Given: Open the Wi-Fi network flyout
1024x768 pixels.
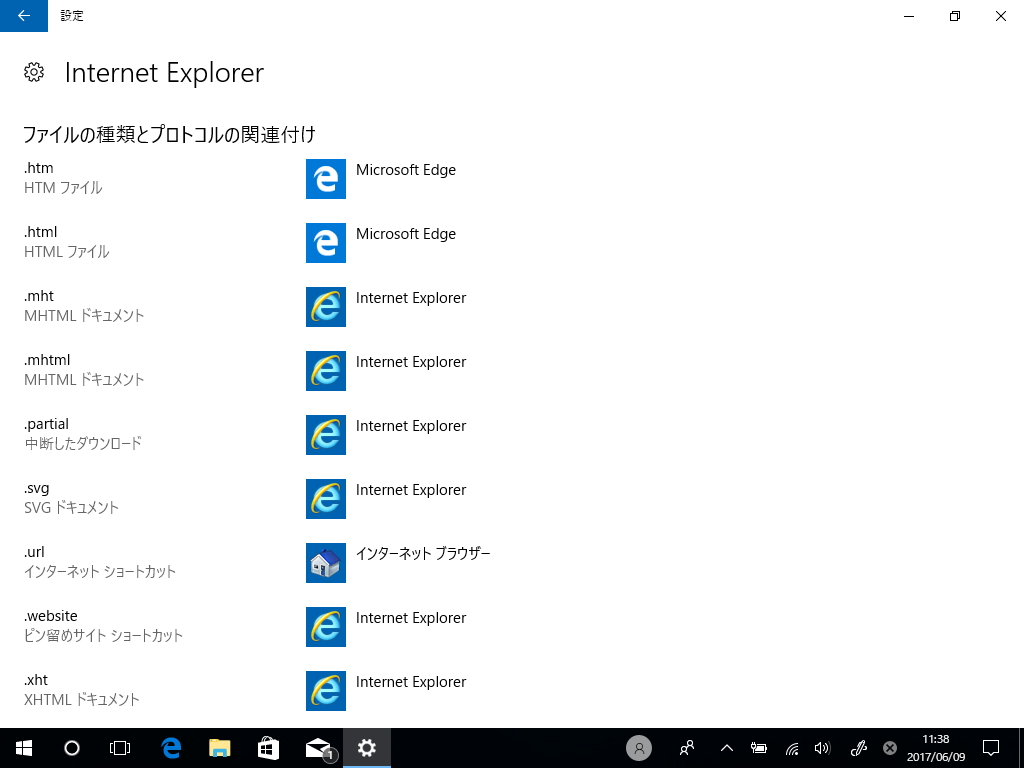Looking at the screenshot, I should click(x=792, y=748).
